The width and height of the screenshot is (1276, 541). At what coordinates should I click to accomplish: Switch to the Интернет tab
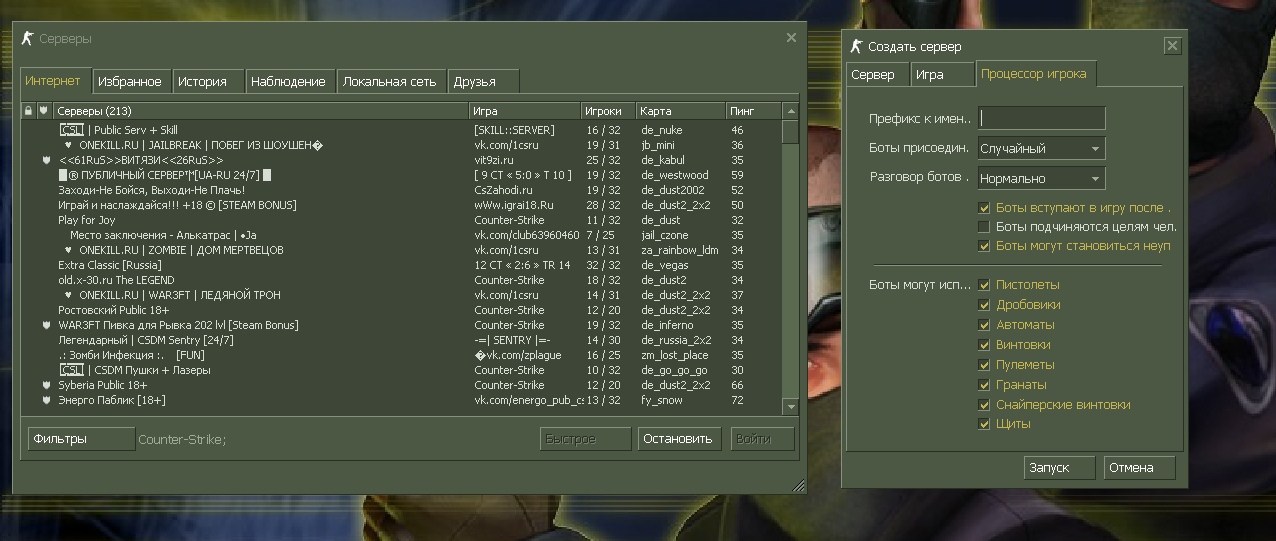click(54, 80)
